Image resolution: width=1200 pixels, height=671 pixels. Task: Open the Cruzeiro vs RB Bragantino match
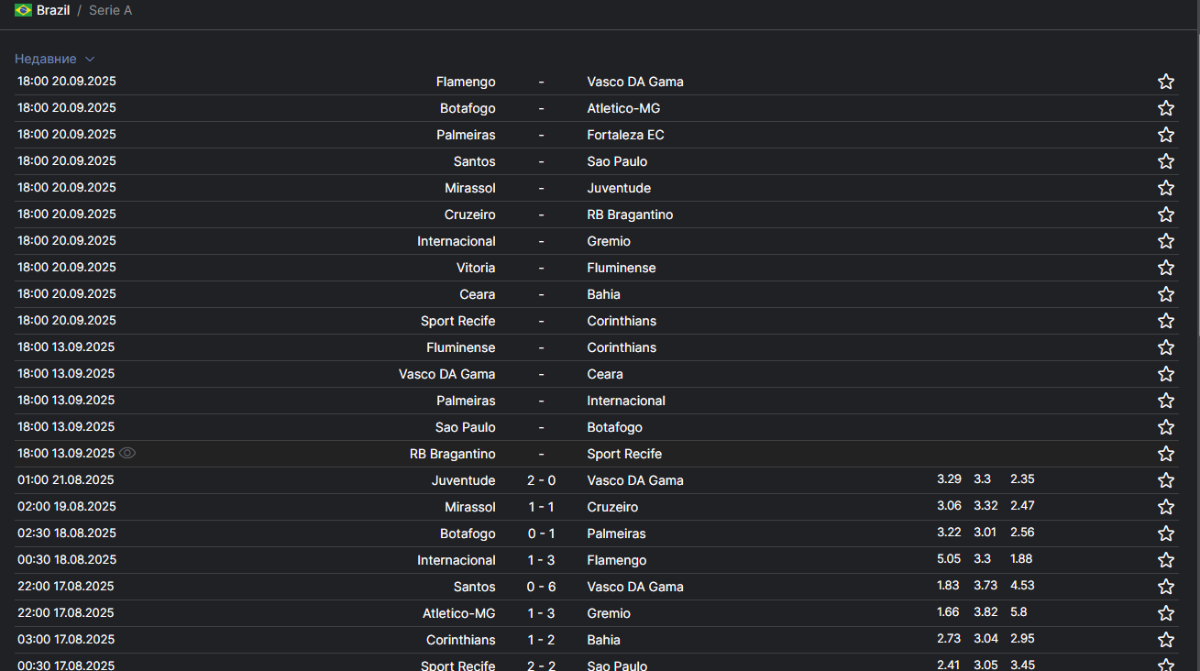coord(541,215)
